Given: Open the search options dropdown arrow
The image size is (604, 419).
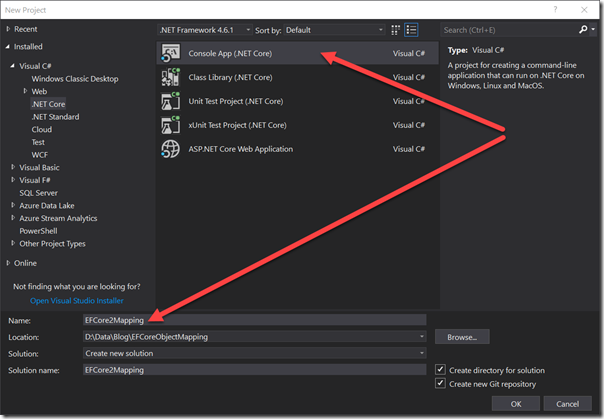Looking at the screenshot, I should pos(593,30).
